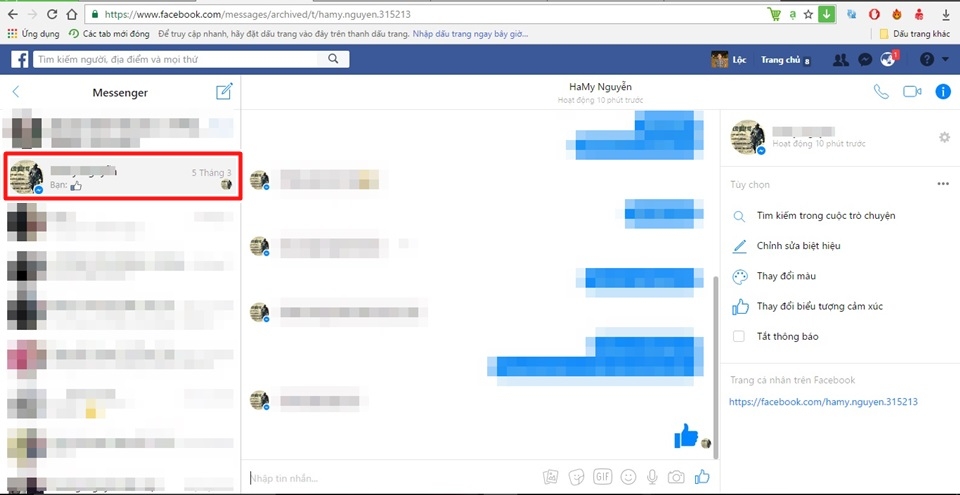Screen dimensions: 960x495
Task: Open the GIF picker
Action: click(601, 477)
